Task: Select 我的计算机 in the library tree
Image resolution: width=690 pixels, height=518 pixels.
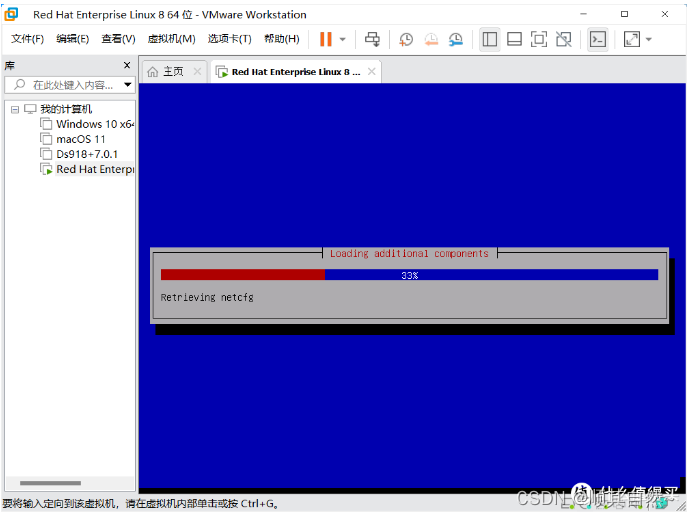Action: (66, 109)
